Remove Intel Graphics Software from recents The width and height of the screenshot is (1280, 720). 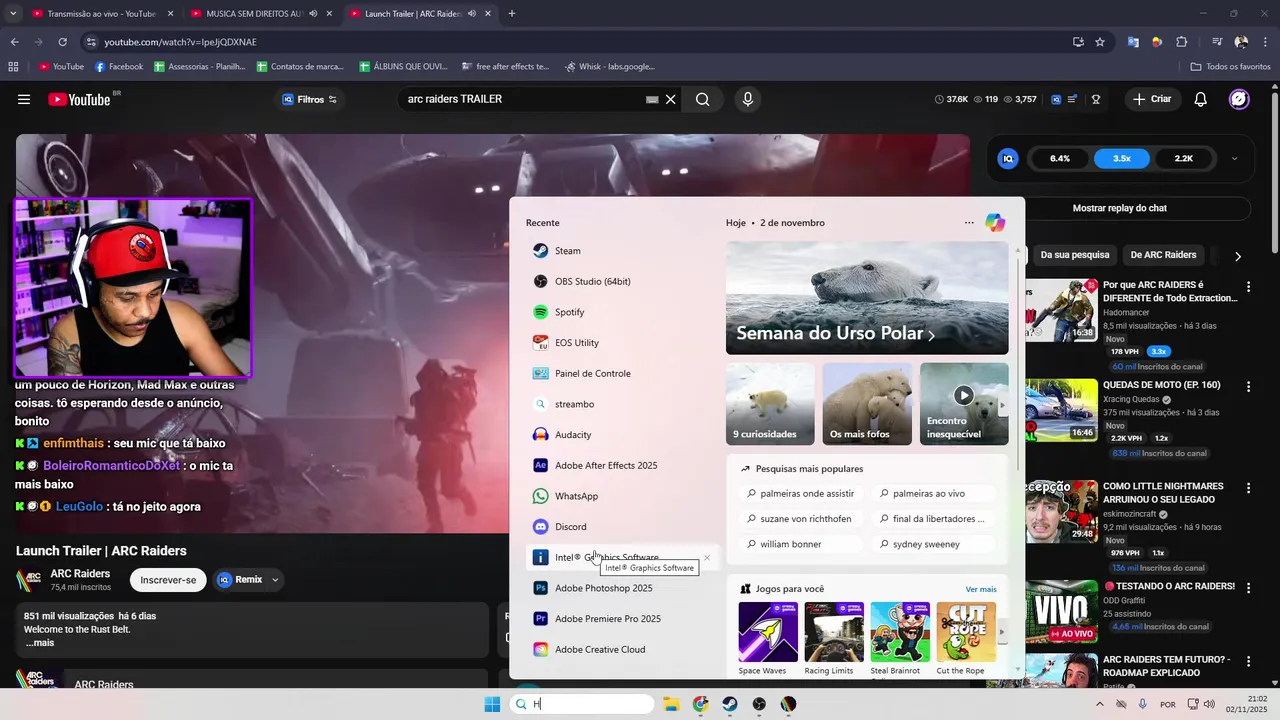tap(707, 558)
